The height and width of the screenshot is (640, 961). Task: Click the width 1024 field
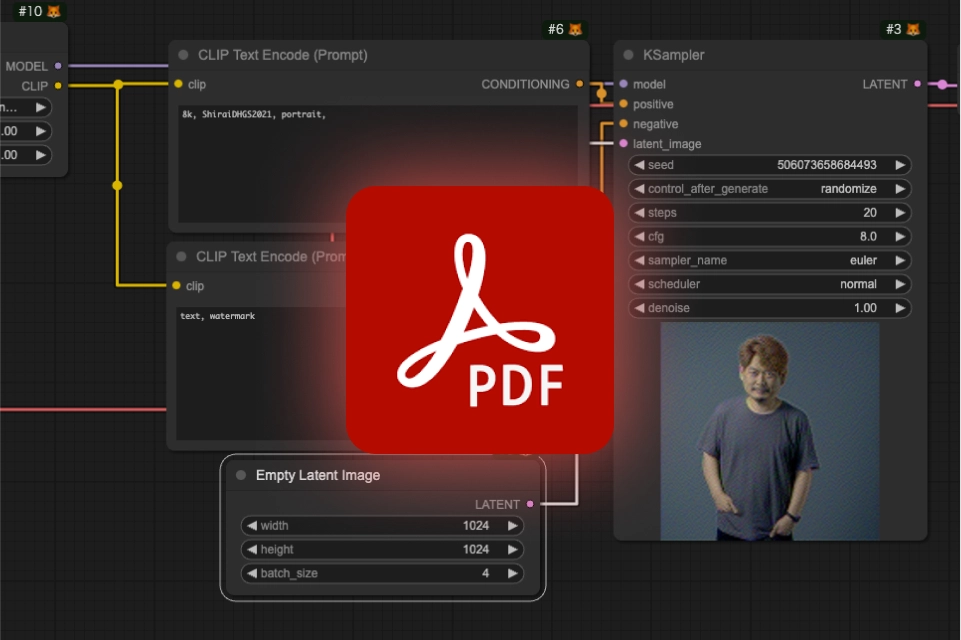coord(382,525)
